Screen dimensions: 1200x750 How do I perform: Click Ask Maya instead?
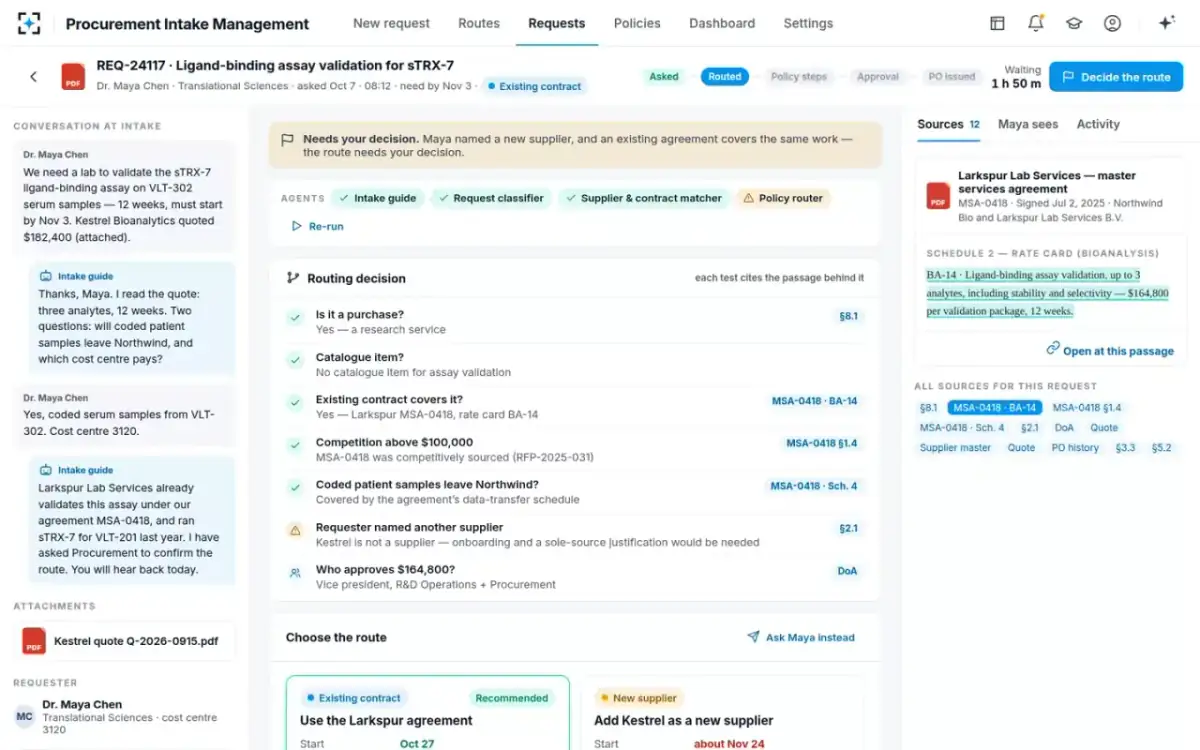[x=801, y=637]
